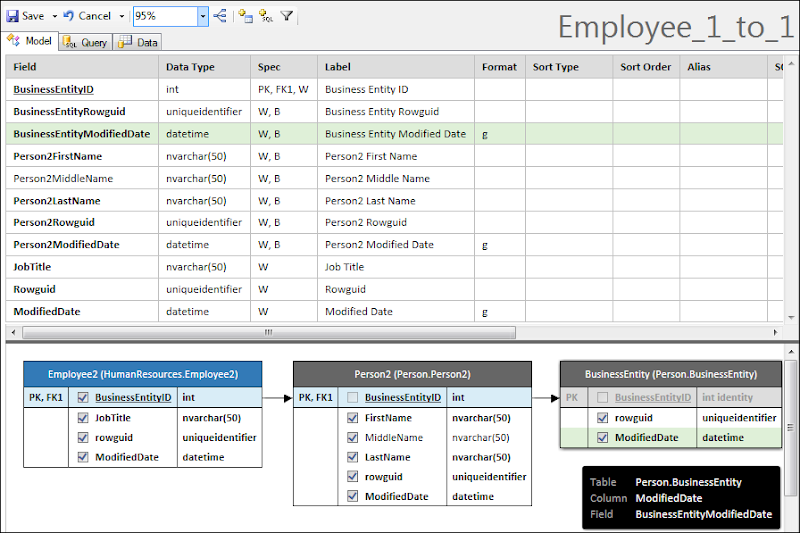Image resolution: width=800 pixels, height=533 pixels.
Task: Open the Query tab with SQL icon
Action: [x=86, y=42]
